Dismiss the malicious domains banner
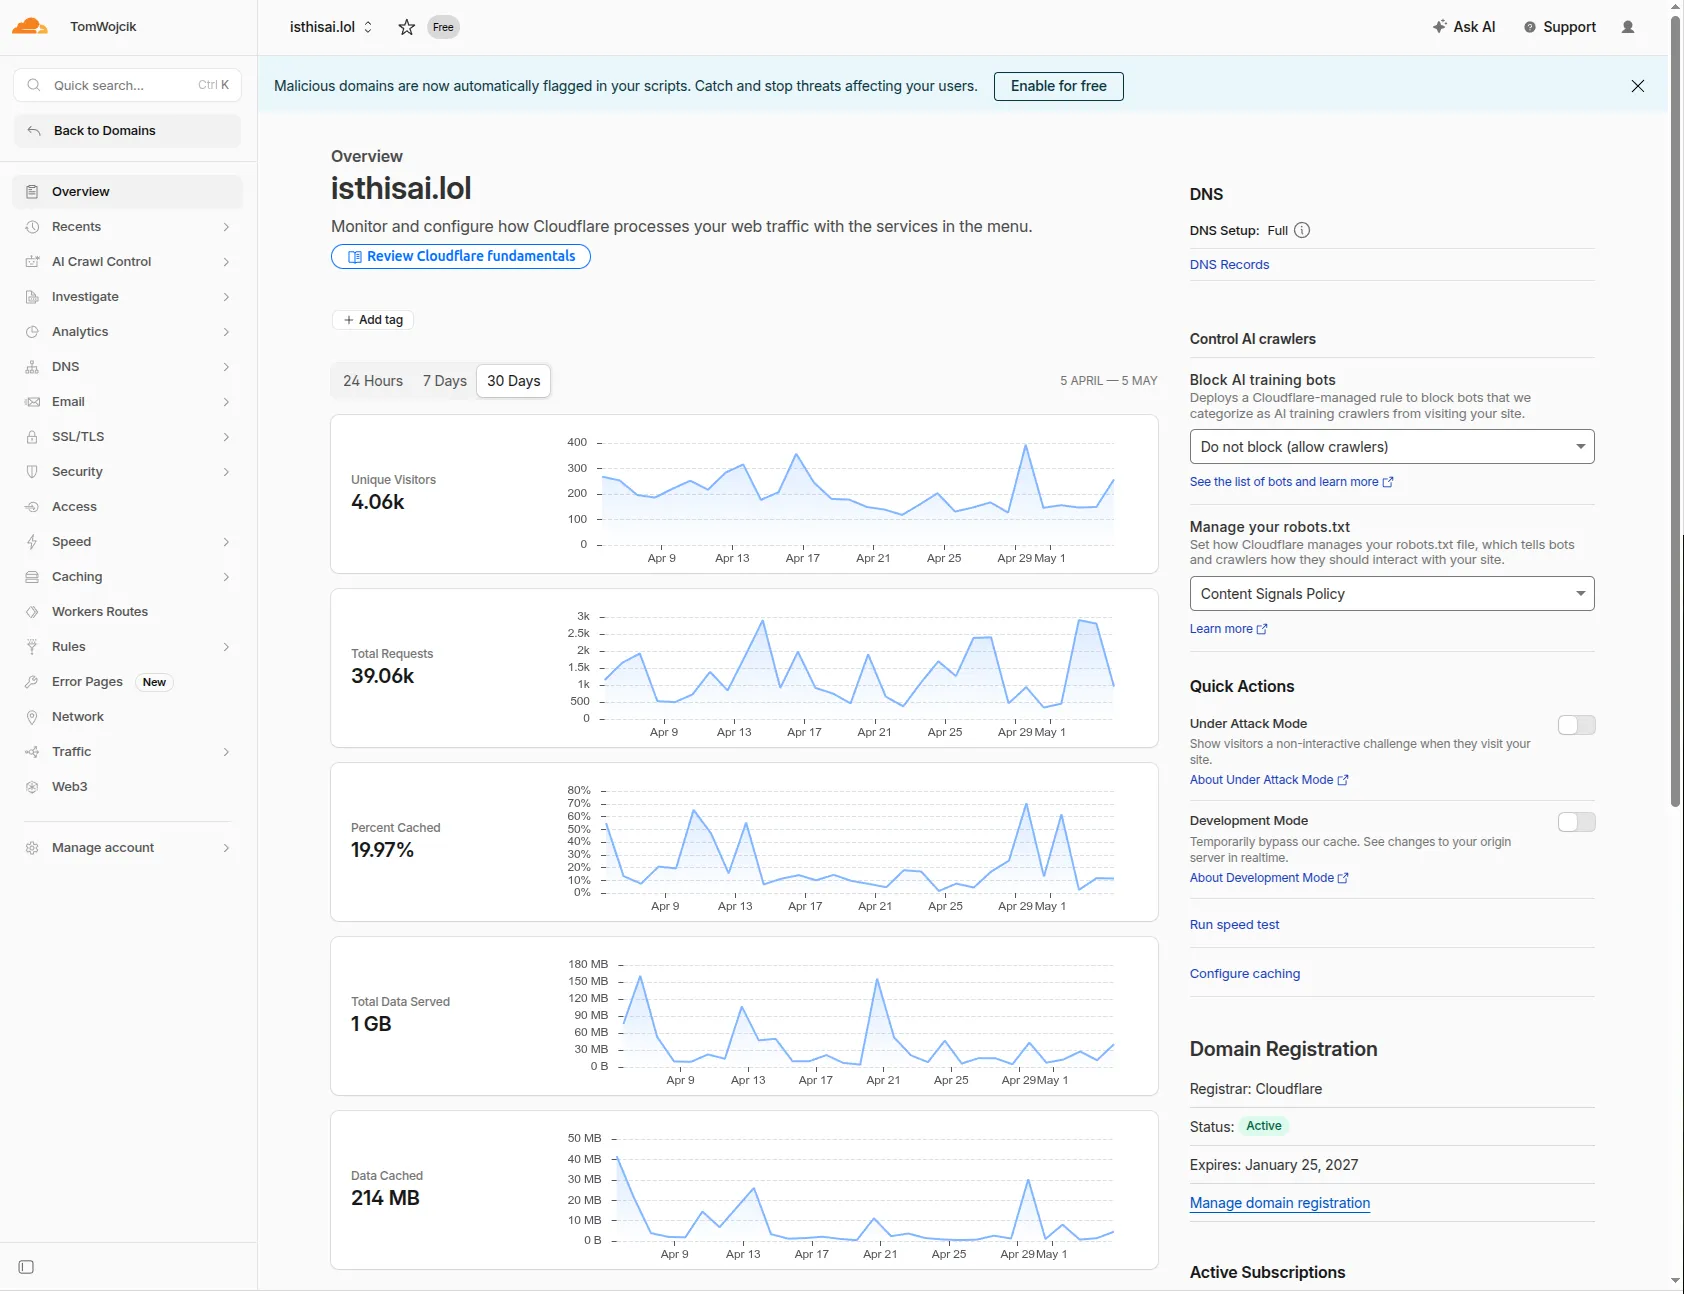The width and height of the screenshot is (1684, 1294). [x=1638, y=86]
